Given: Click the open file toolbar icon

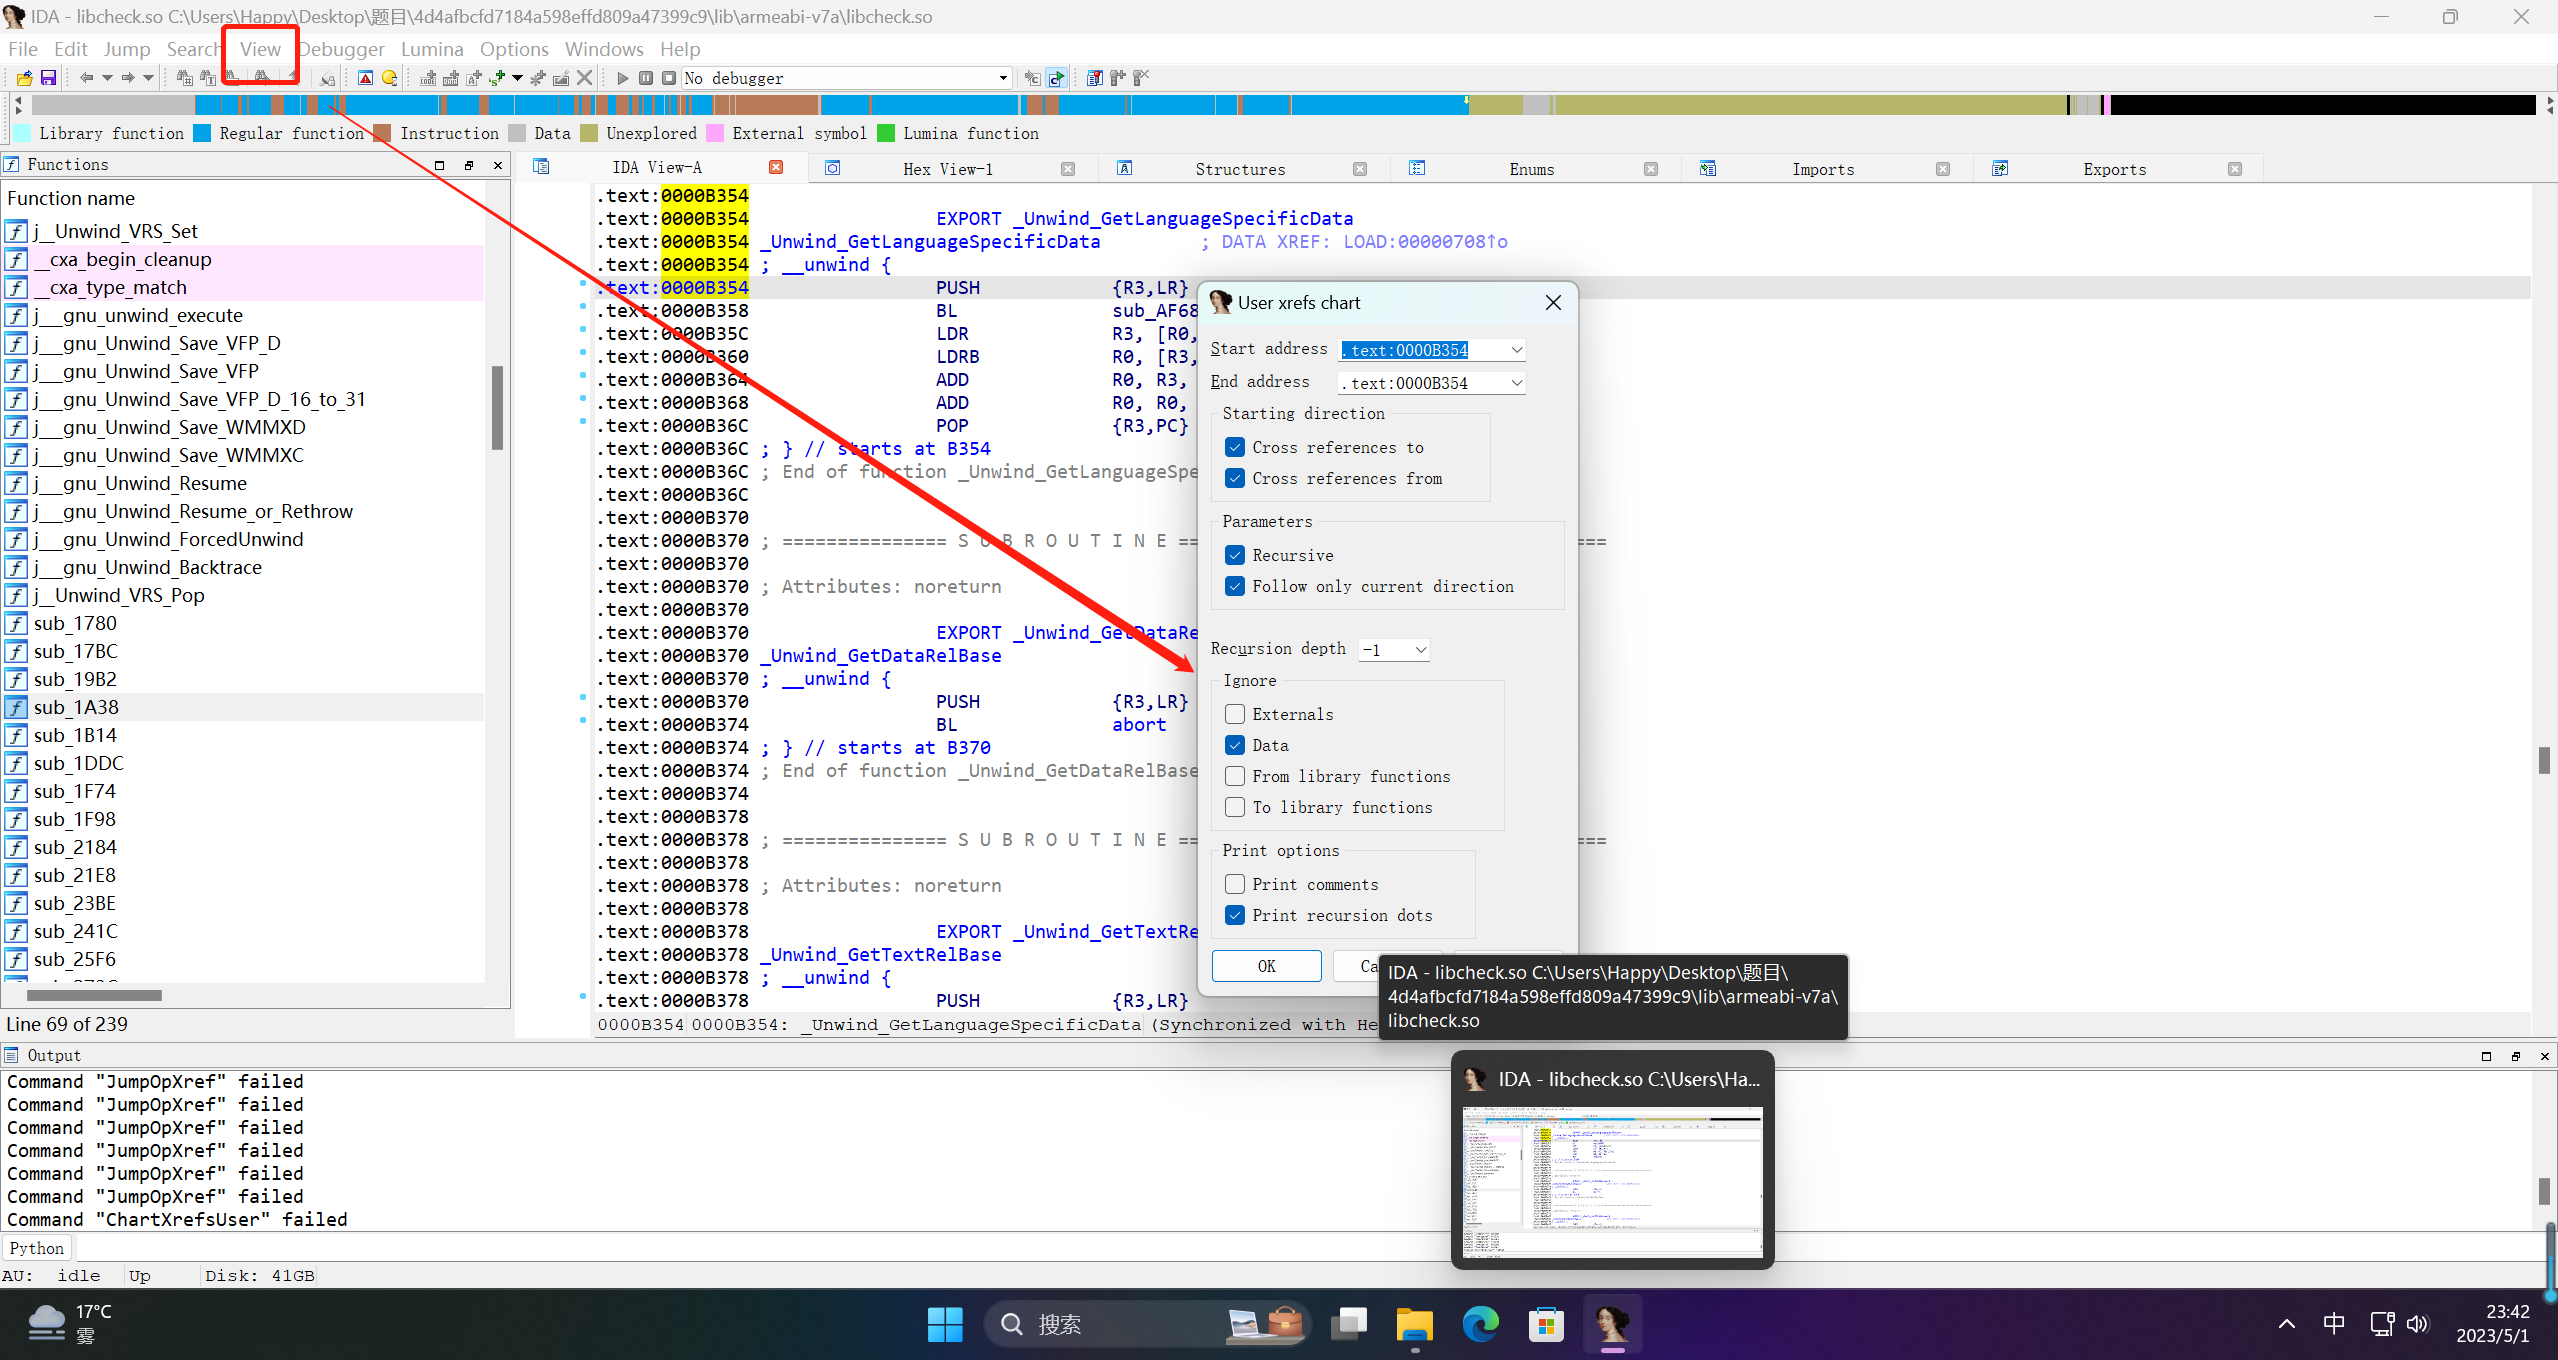Looking at the screenshot, I should pos(24,78).
